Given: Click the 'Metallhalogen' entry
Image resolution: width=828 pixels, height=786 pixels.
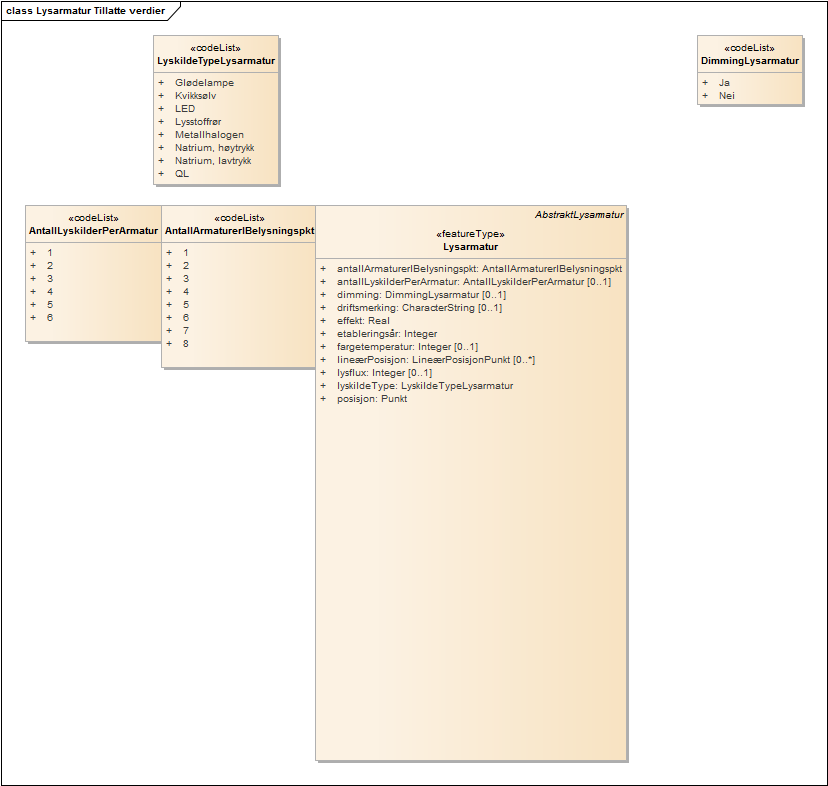Looking at the screenshot, I should 209,135.
